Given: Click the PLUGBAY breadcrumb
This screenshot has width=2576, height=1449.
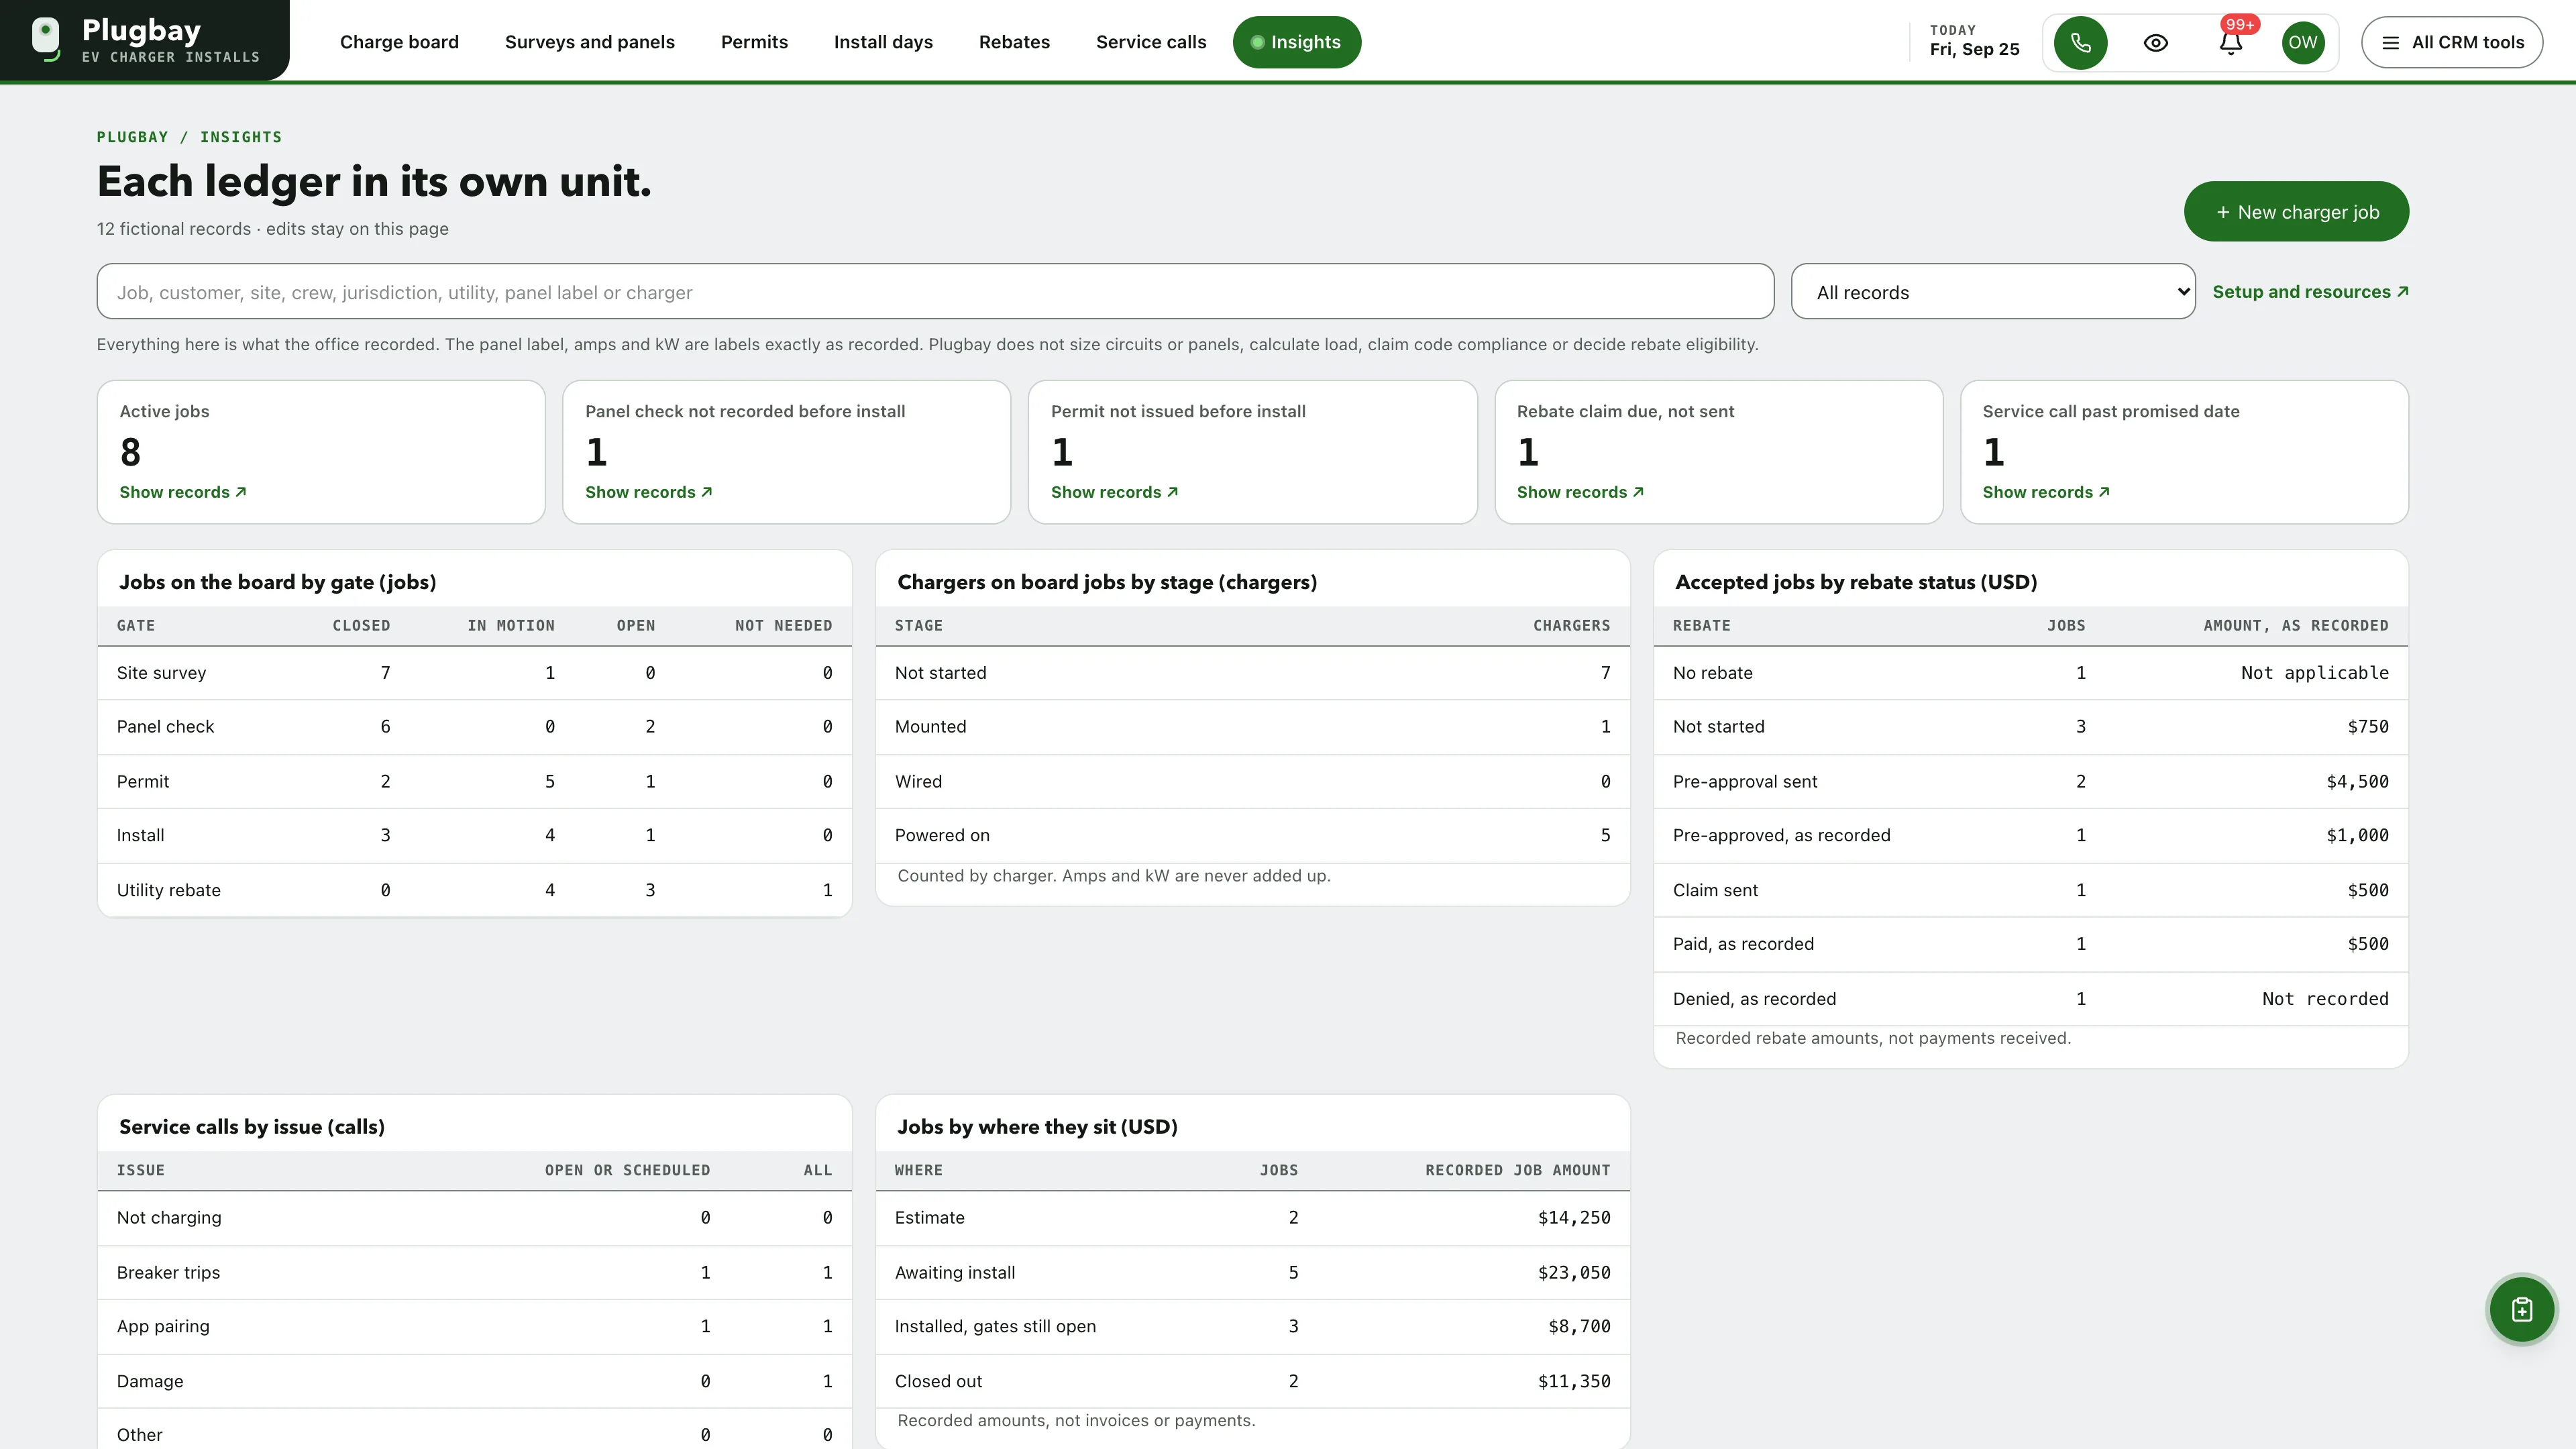Looking at the screenshot, I should pyautogui.click(x=132, y=137).
